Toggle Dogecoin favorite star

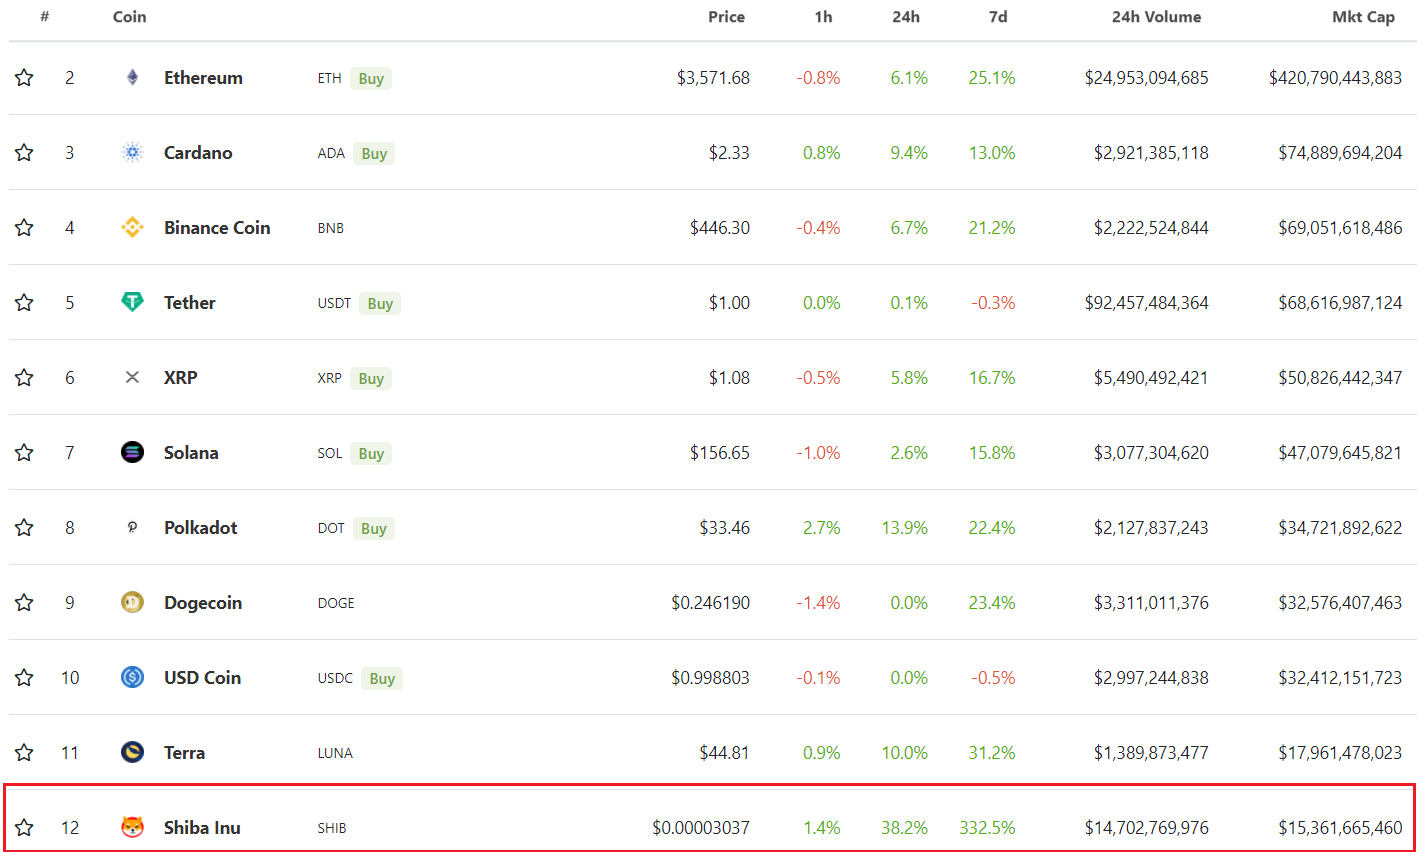24,603
